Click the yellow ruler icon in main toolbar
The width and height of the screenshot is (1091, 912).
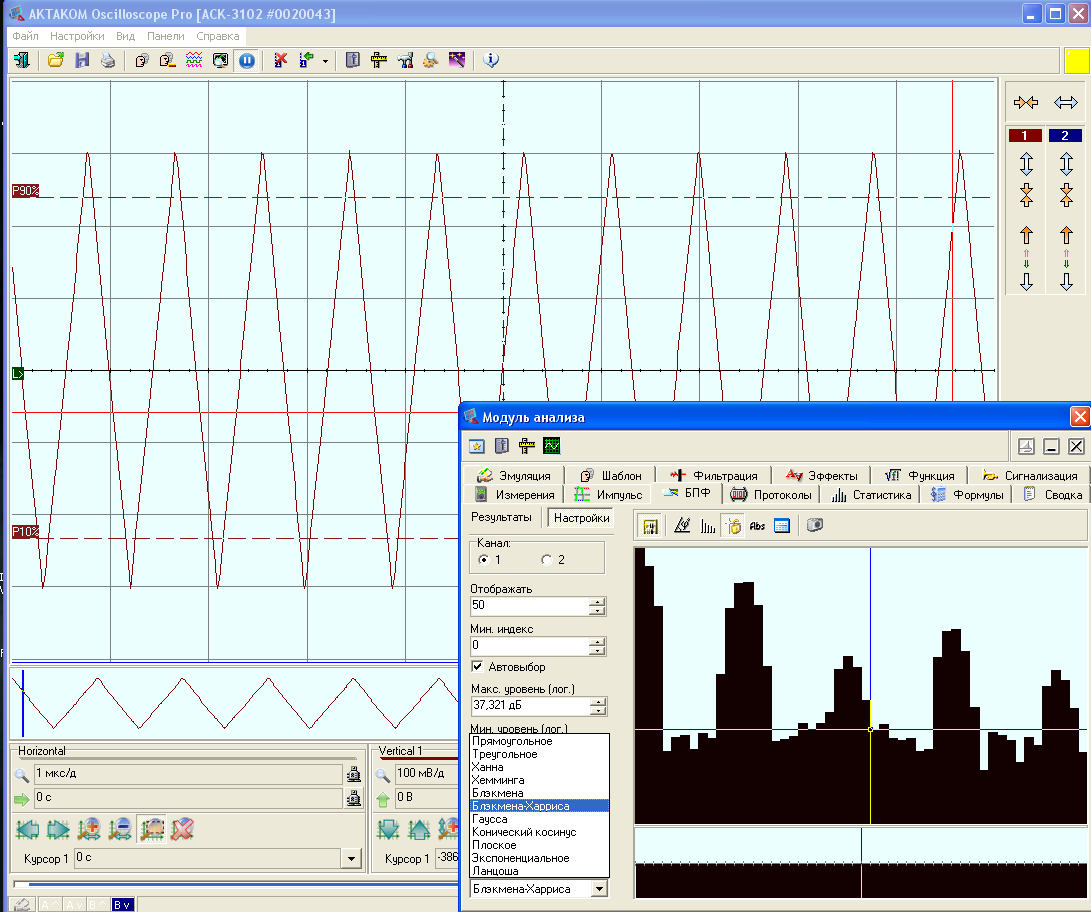tap(379, 60)
